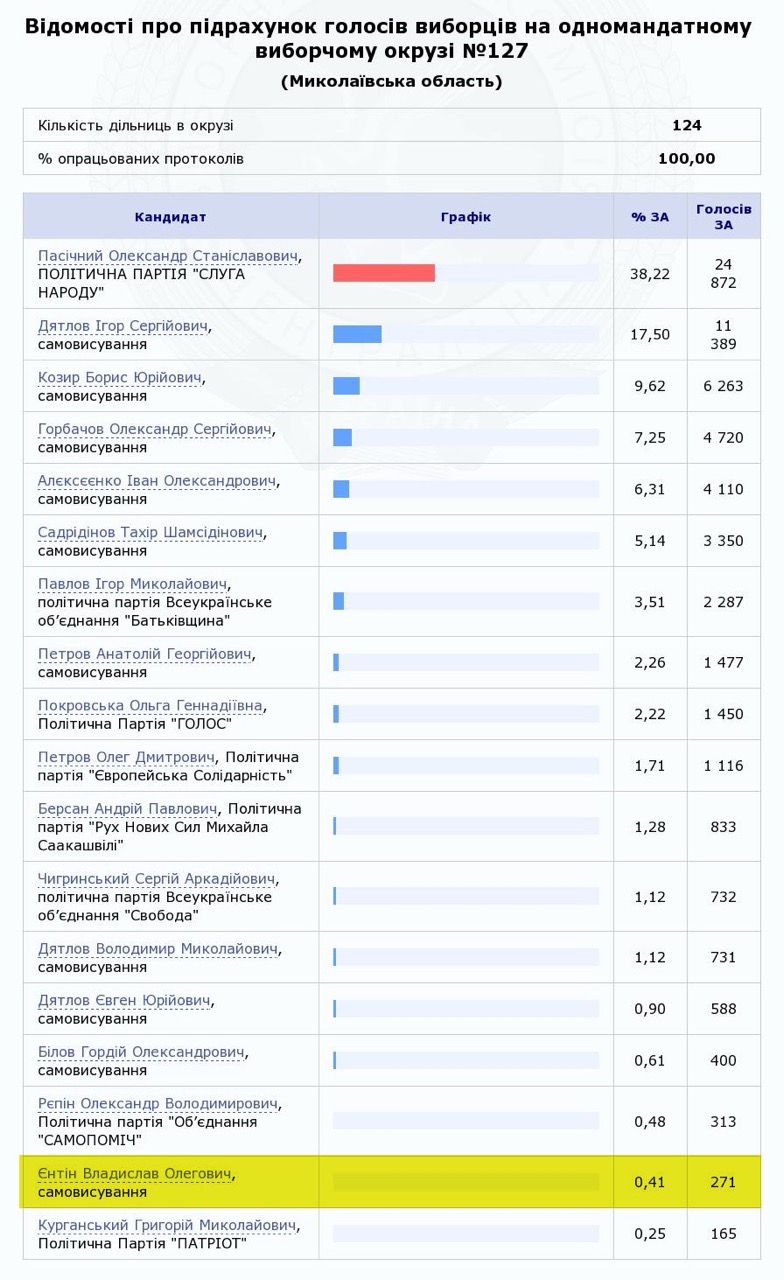Open Покровська Ольга Геннадіївна link
Viewport: 784px width, 1280px height.
[x=150, y=706]
